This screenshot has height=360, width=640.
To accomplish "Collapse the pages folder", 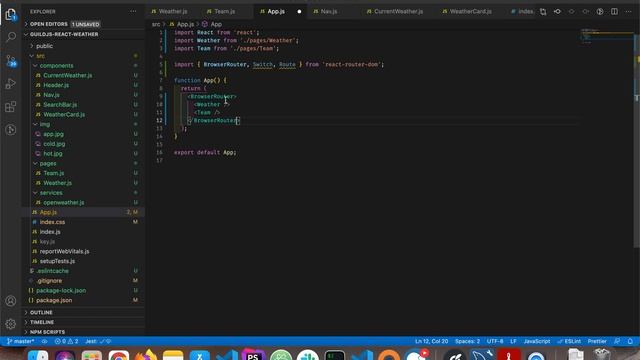I will tap(83, 163).
